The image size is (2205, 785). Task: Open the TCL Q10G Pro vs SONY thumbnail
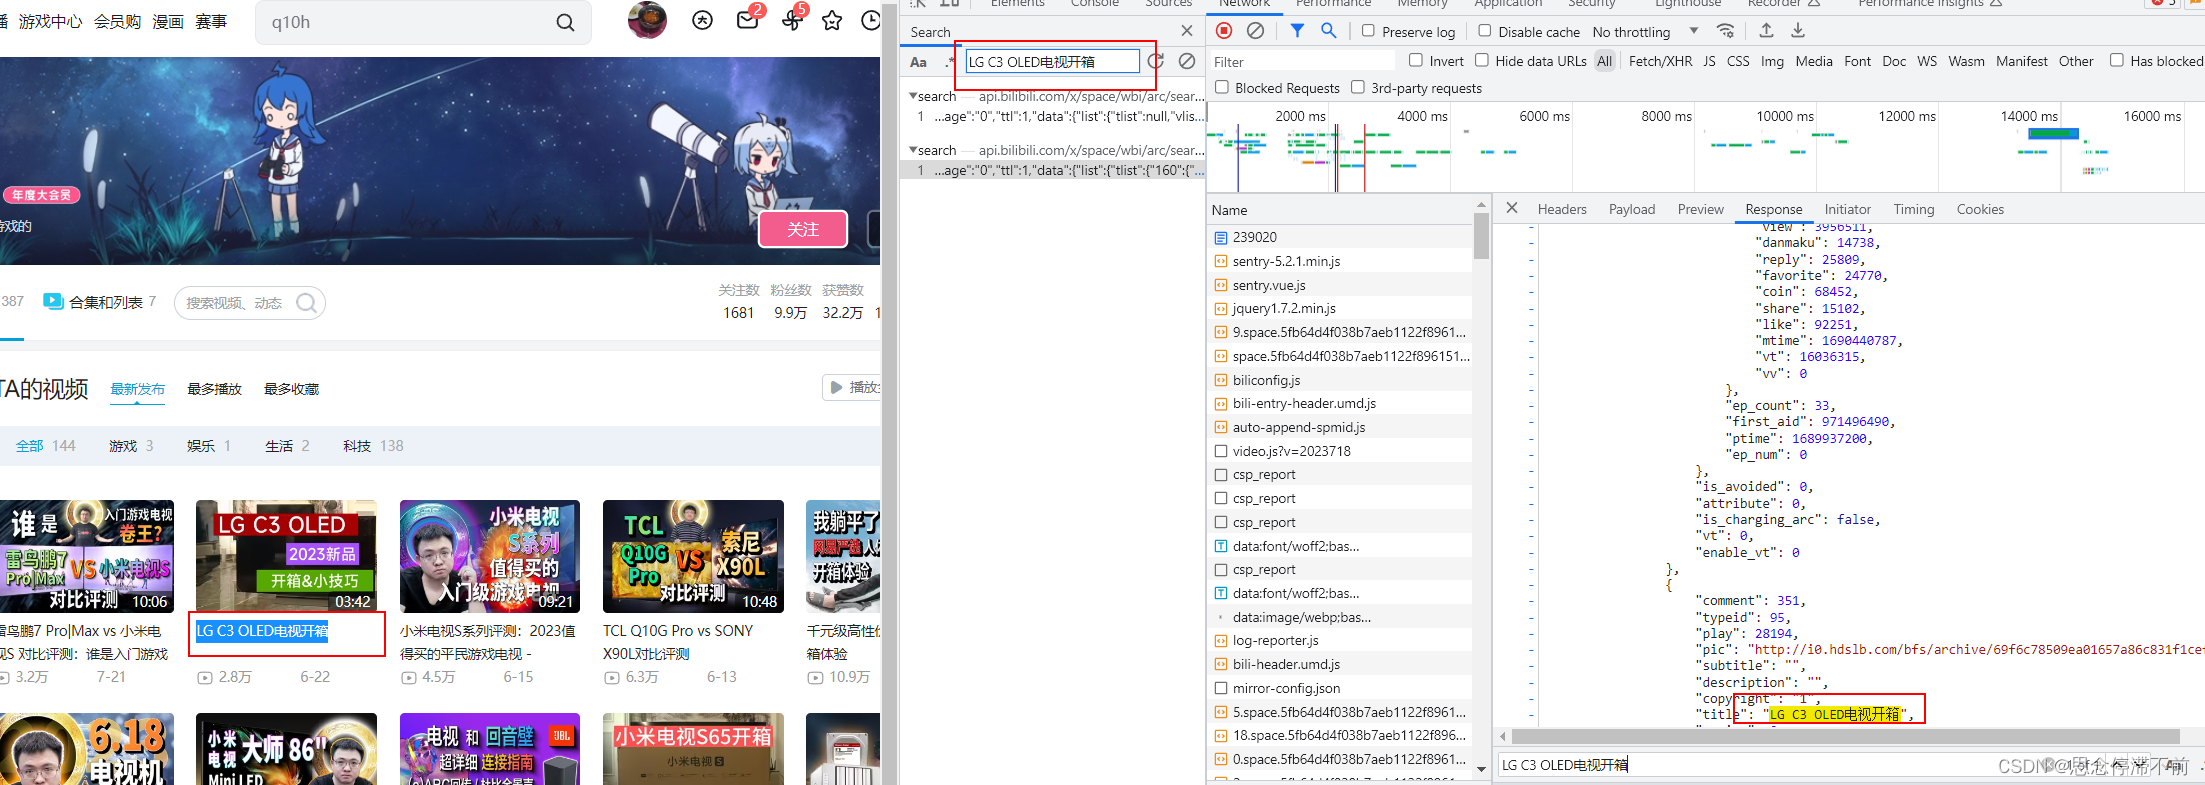point(693,556)
